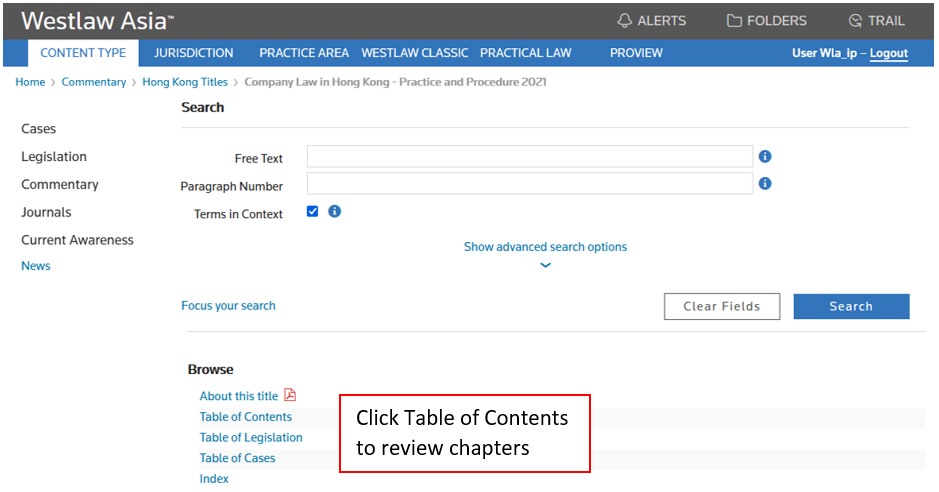Go to Home breadcrumb
The image size is (939, 492).
pos(30,82)
